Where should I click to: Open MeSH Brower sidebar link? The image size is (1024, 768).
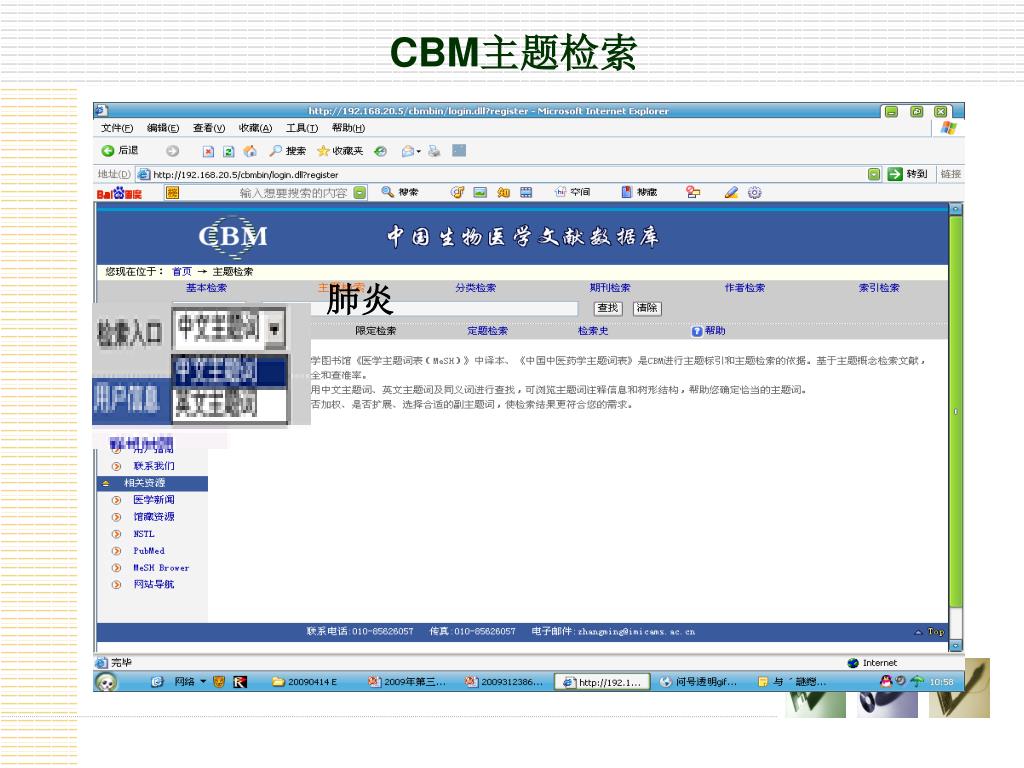tap(161, 568)
